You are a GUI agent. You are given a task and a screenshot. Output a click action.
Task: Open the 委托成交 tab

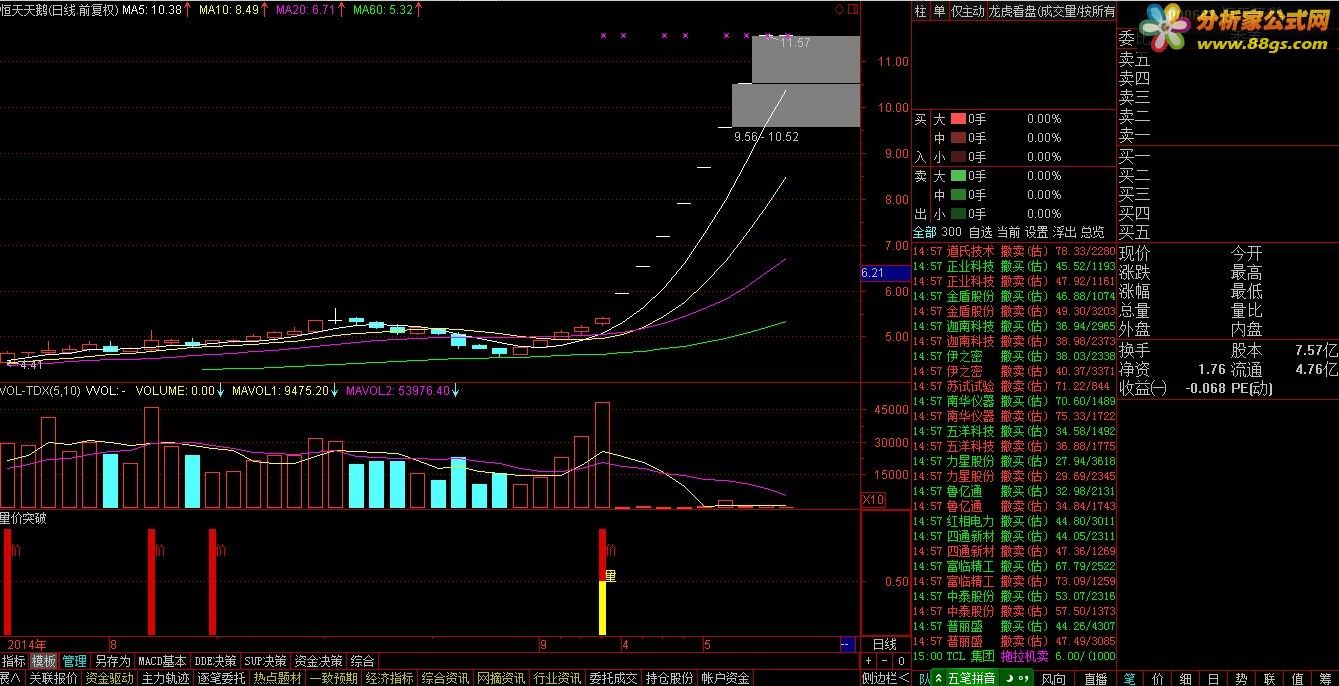pos(613,678)
